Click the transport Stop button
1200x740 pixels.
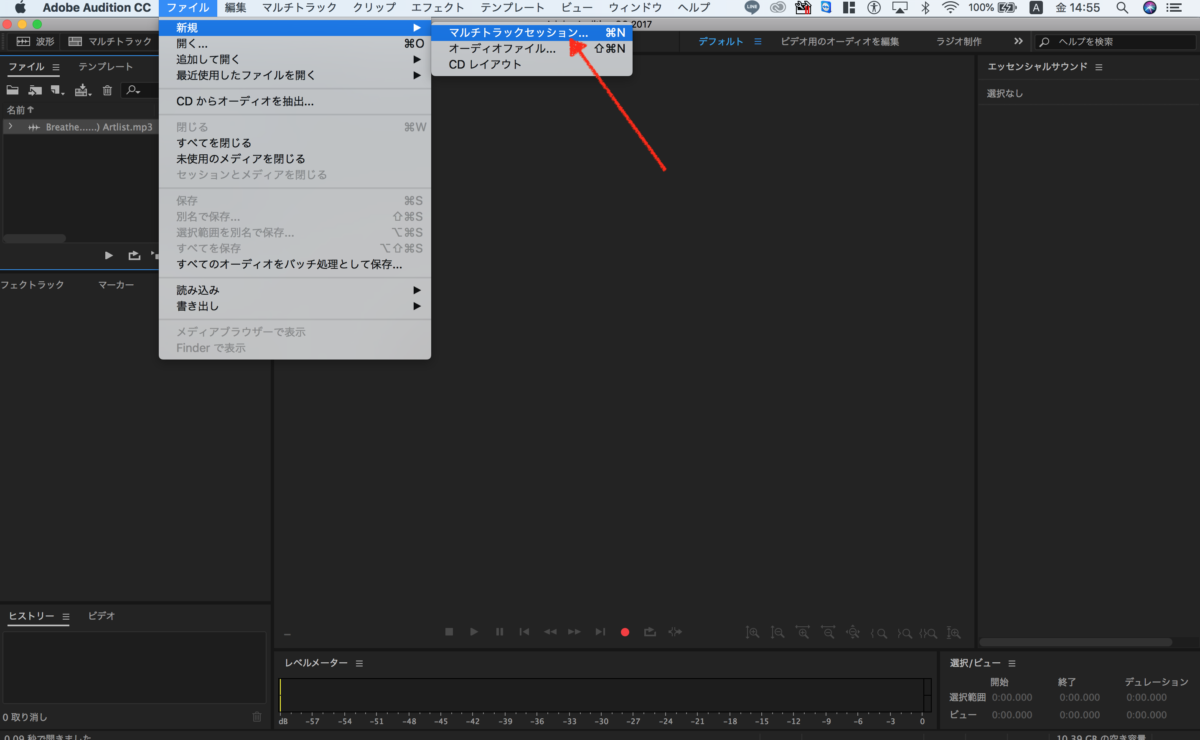tap(449, 632)
